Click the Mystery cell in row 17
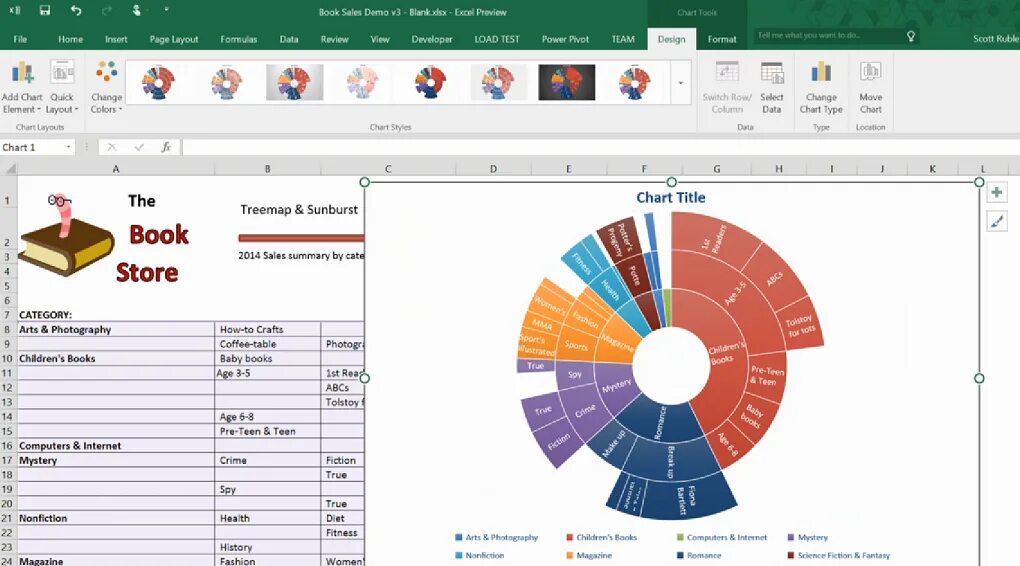 (x=116, y=461)
